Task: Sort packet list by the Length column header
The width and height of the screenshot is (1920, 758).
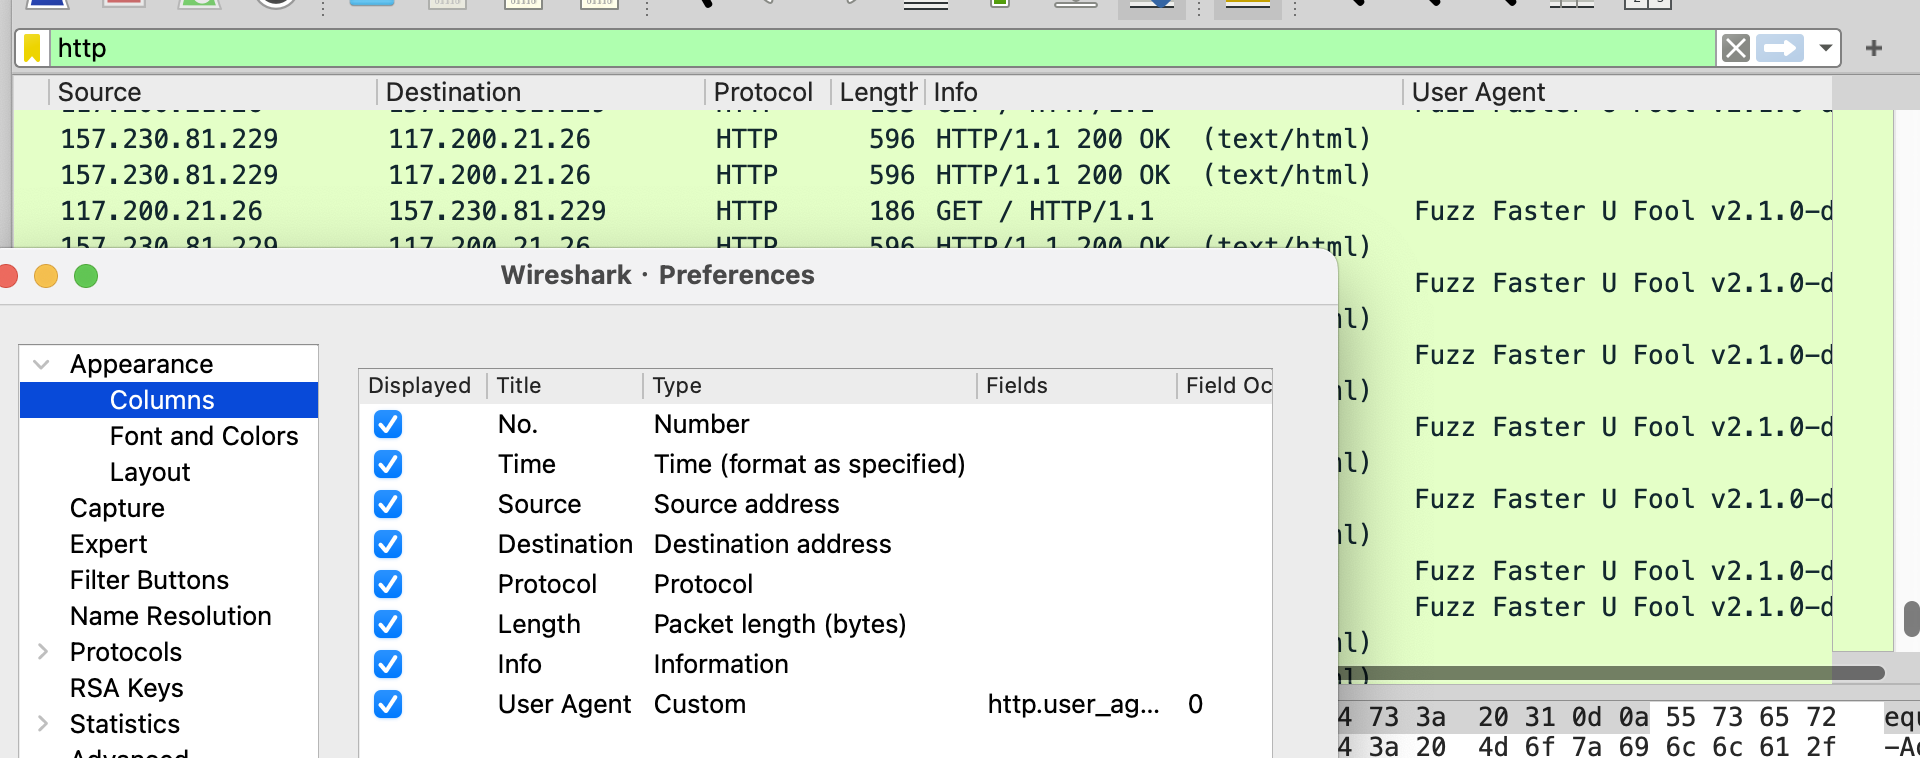Action: [878, 92]
